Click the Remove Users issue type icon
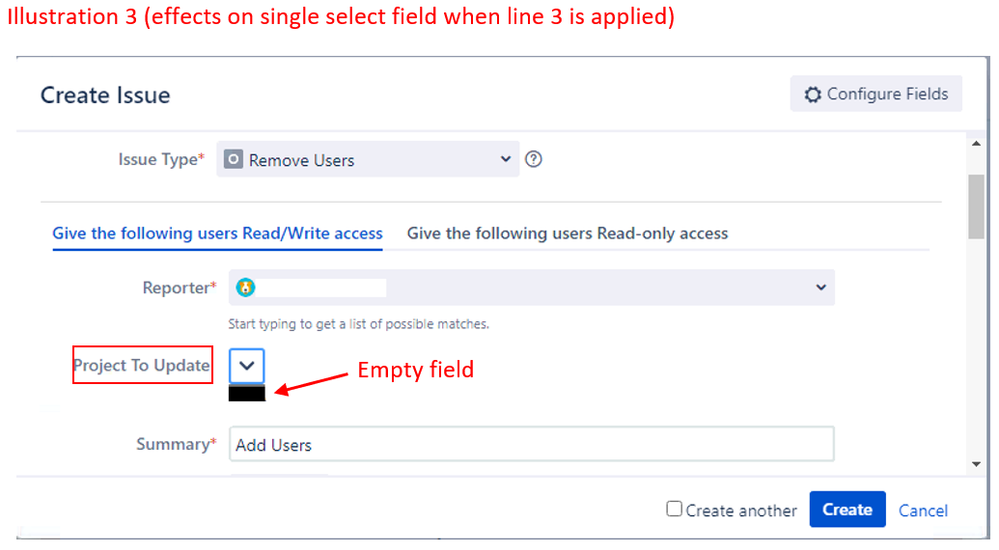The width and height of the screenshot is (999, 550). point(233,159)
